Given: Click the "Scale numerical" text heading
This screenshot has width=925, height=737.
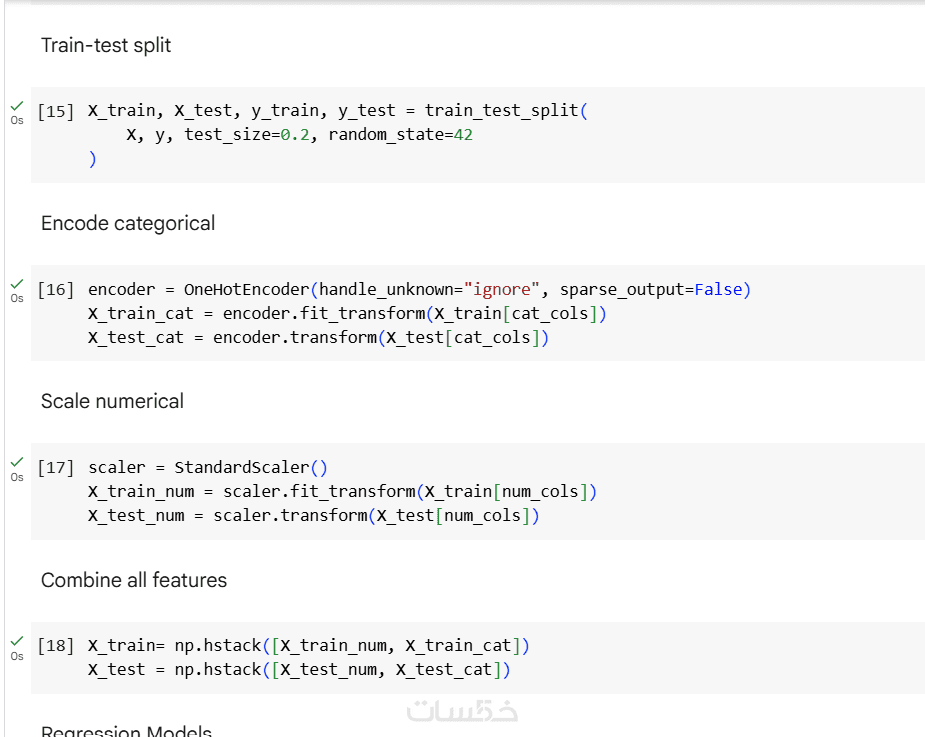Looking at the screenshot, I should pos(112,401).
